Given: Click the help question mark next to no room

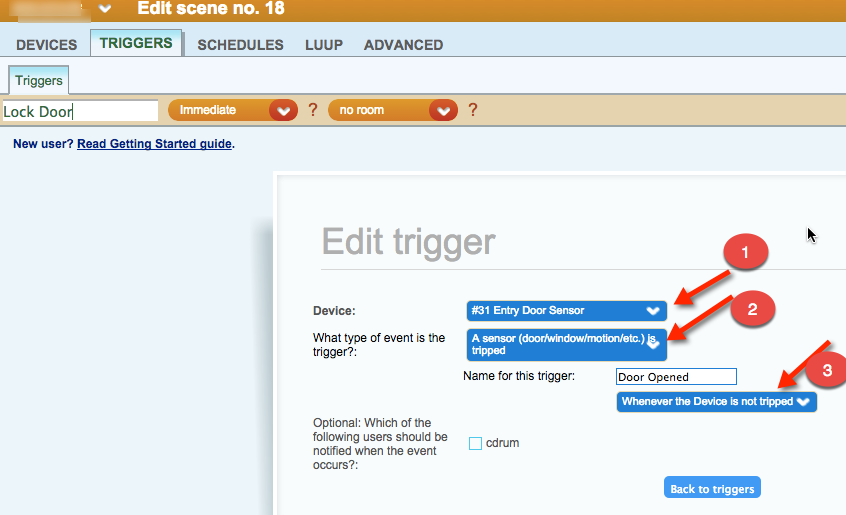Looking at the screenshot, I should [473, 110].
